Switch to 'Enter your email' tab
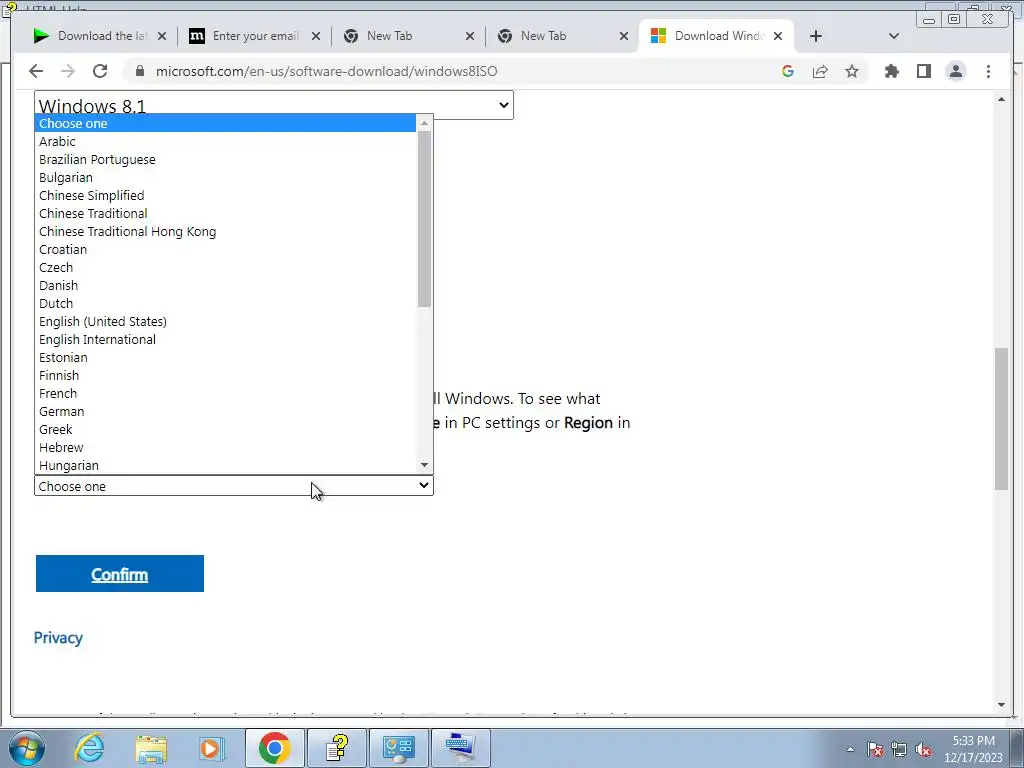Viewport: 1024px width, 768px height. pyautogui.click(x=255, y=36)
